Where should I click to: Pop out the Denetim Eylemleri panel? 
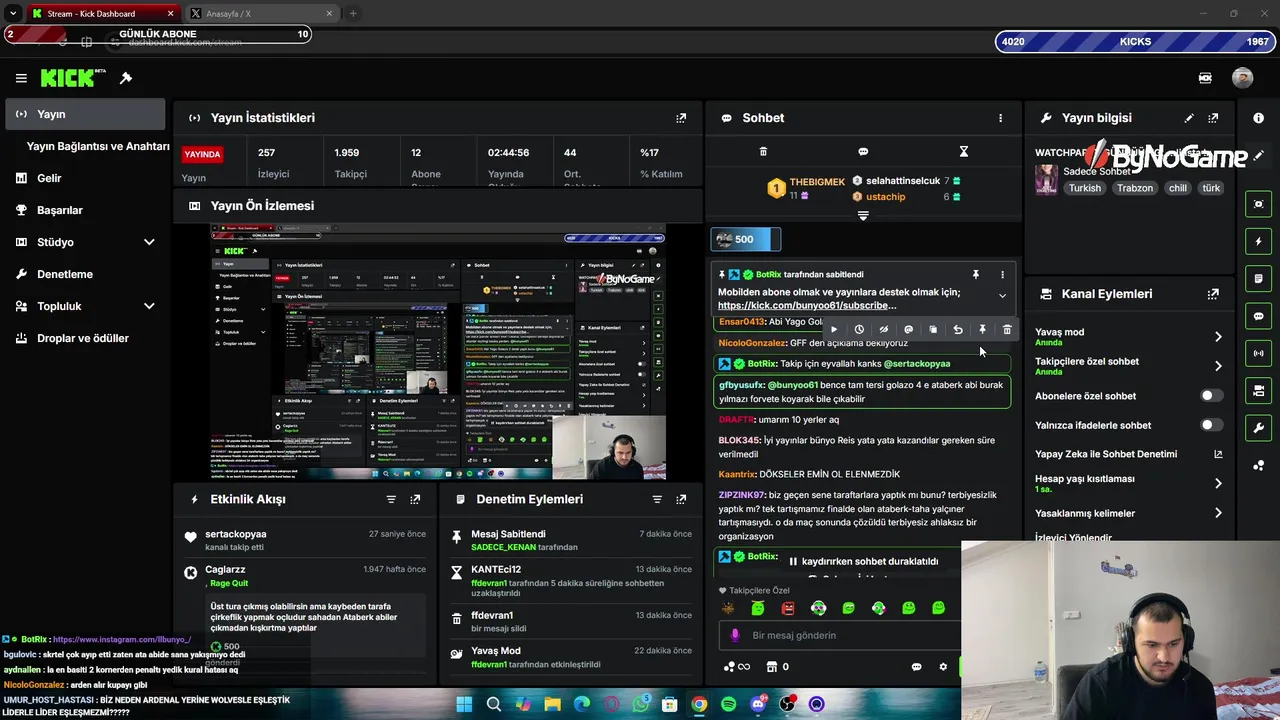click(681, 499)
